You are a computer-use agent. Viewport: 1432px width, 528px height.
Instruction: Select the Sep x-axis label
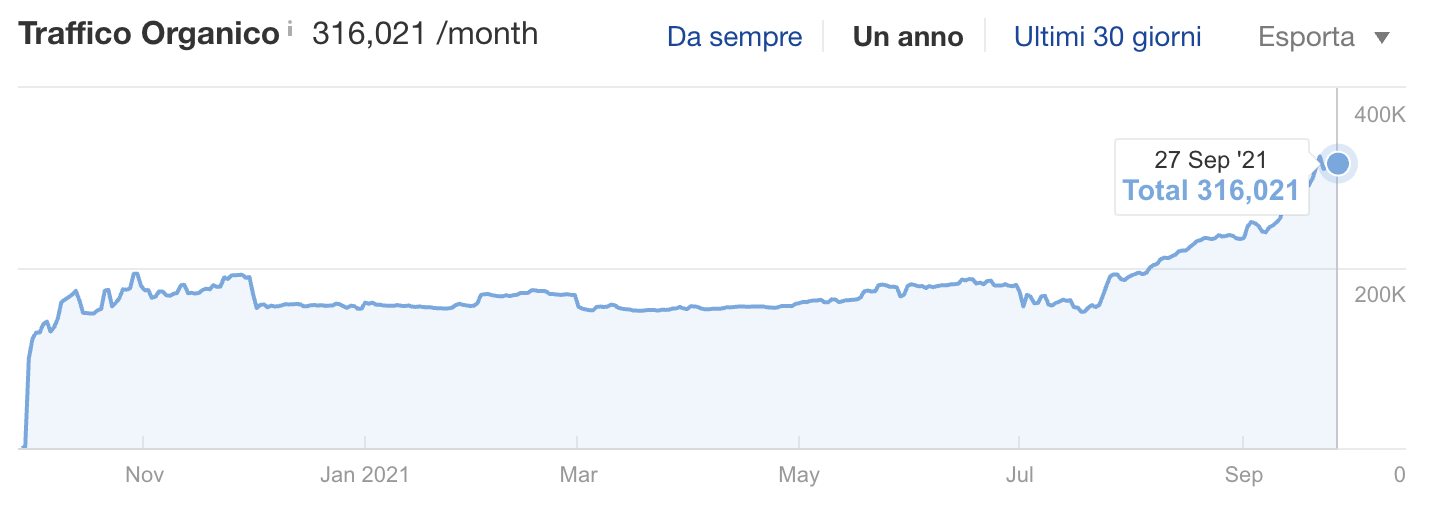click(x=1243, y=475)
